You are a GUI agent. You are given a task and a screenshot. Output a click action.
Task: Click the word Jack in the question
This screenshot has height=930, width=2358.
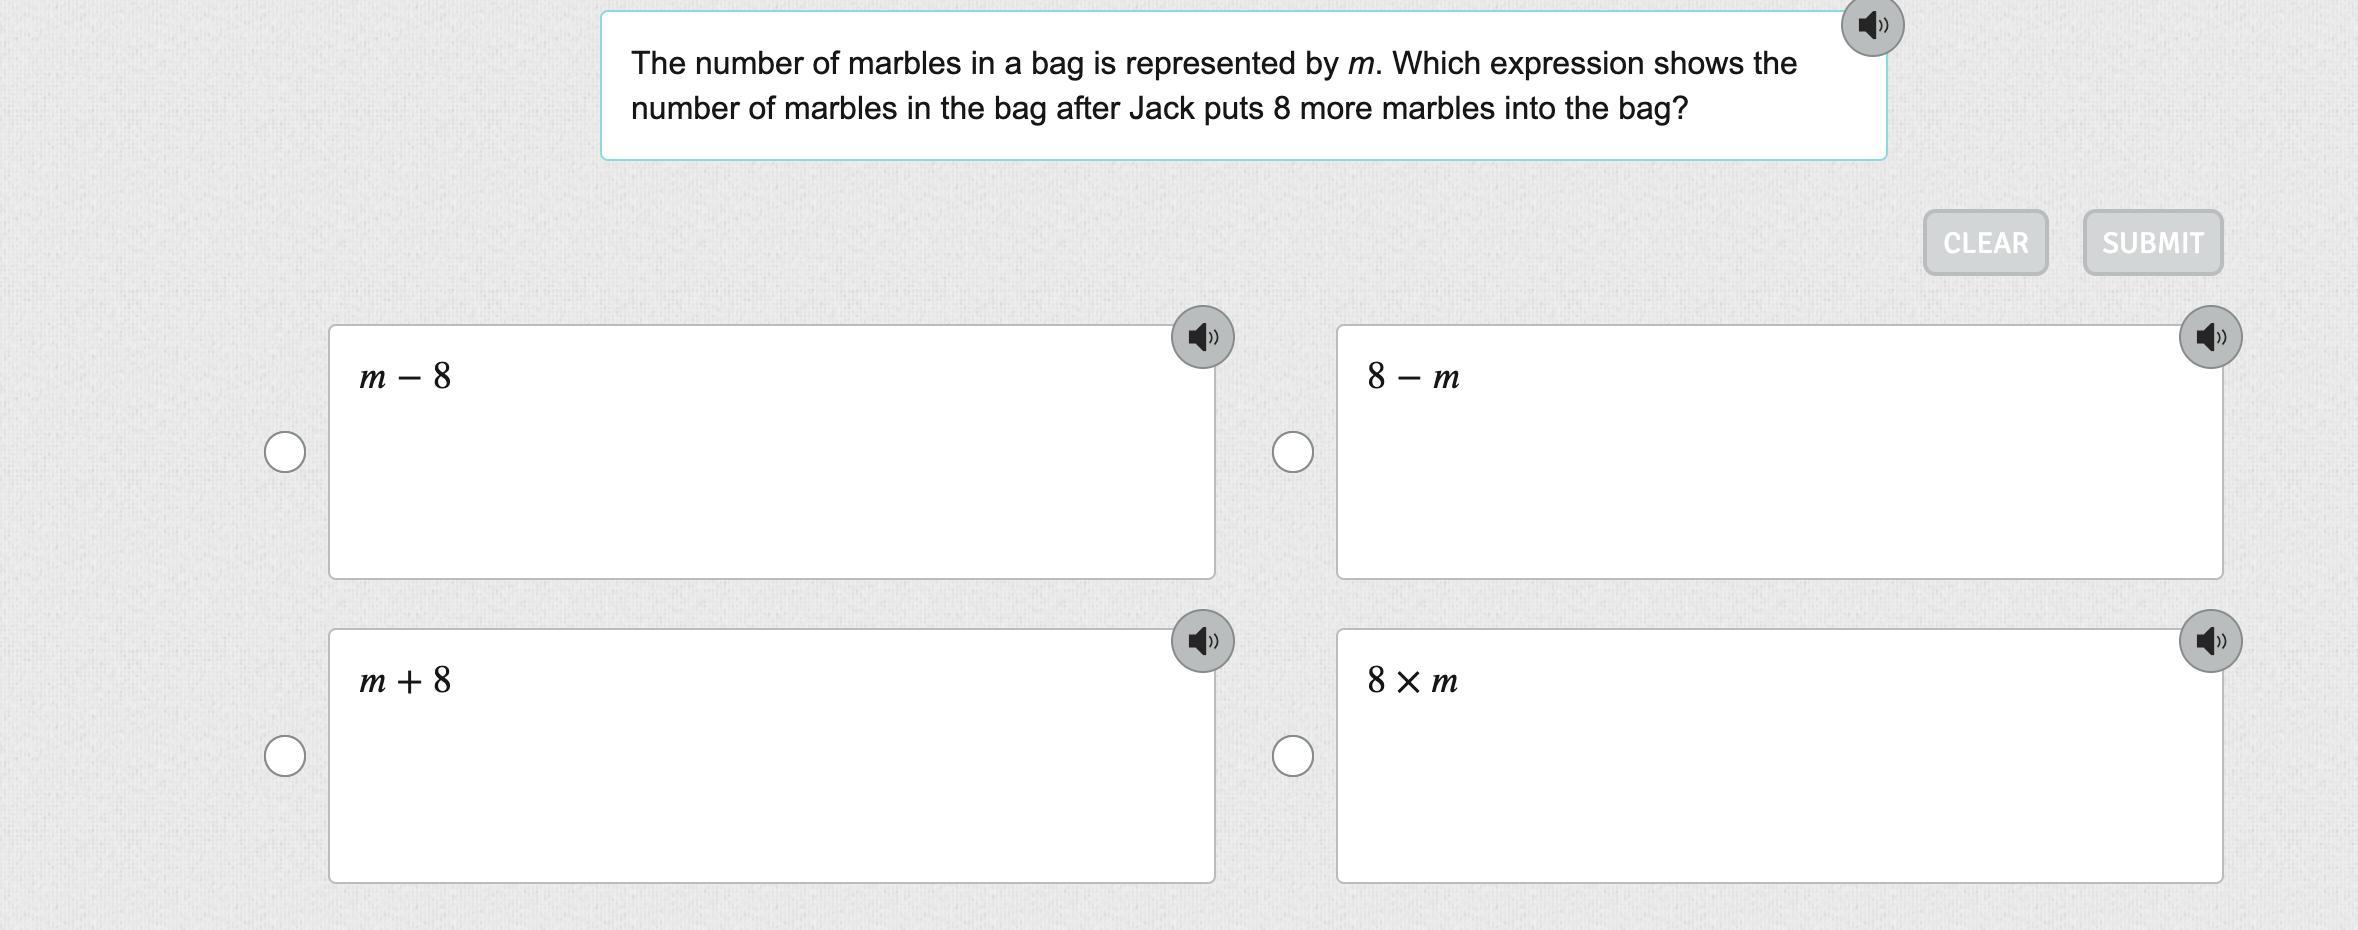tap(1162, 109)
